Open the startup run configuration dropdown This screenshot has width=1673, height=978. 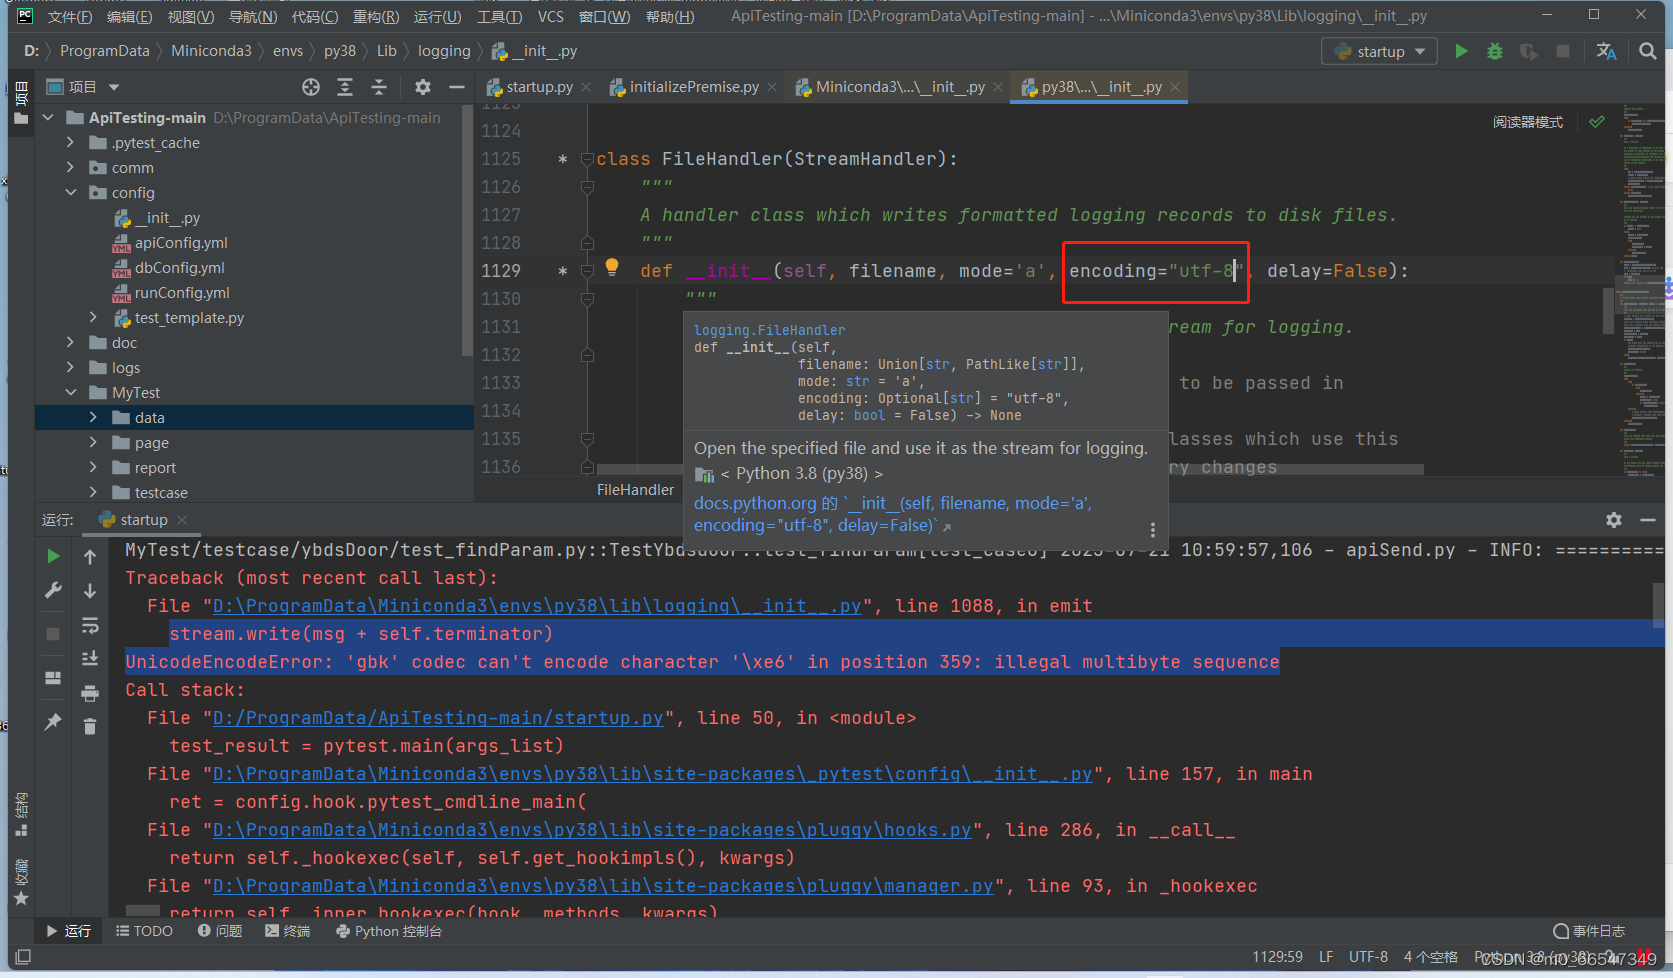[x=1379, y=50]
